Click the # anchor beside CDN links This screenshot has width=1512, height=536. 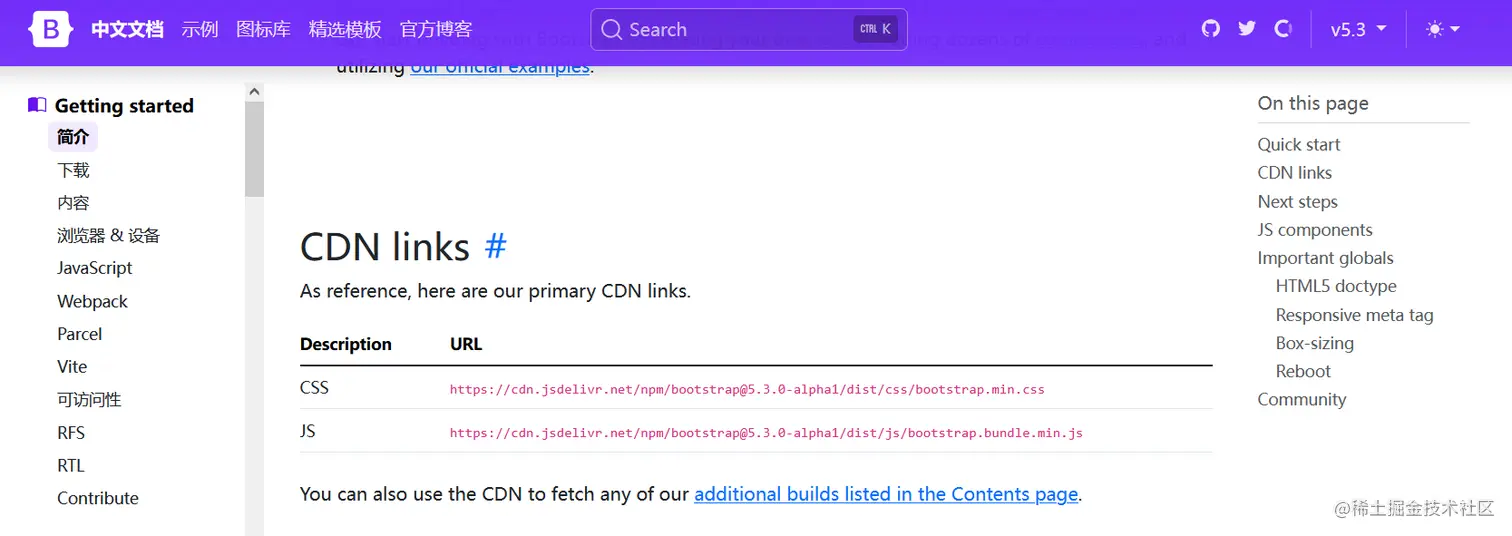(x=495, y=246)
